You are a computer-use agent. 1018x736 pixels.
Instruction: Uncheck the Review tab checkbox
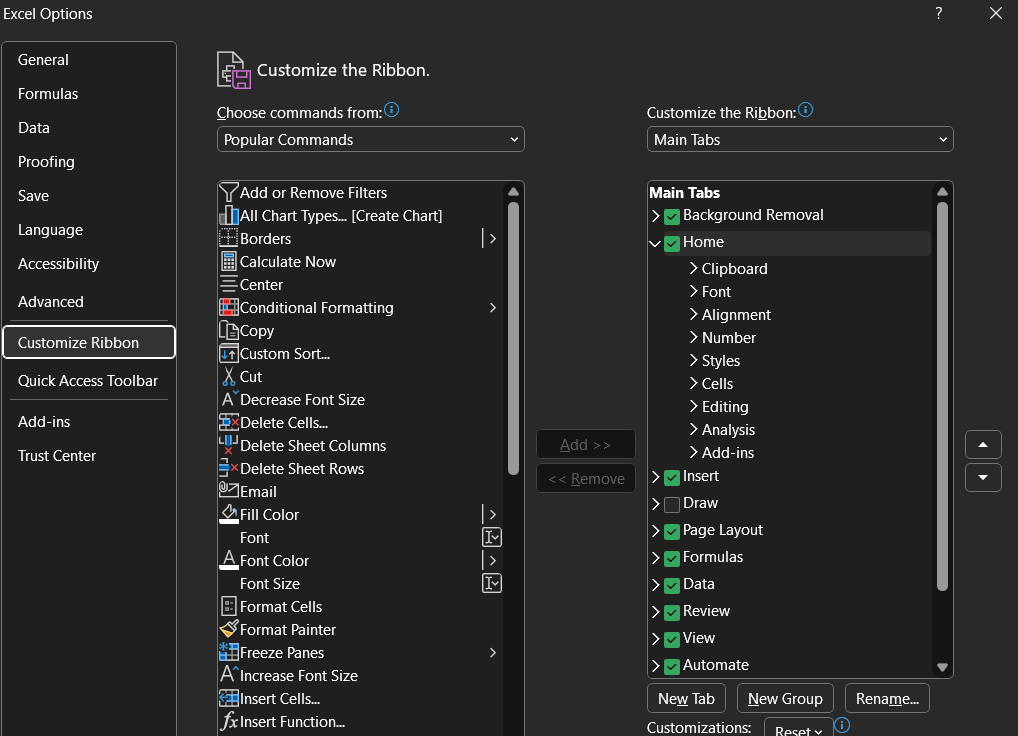click(x=671, y=611)
